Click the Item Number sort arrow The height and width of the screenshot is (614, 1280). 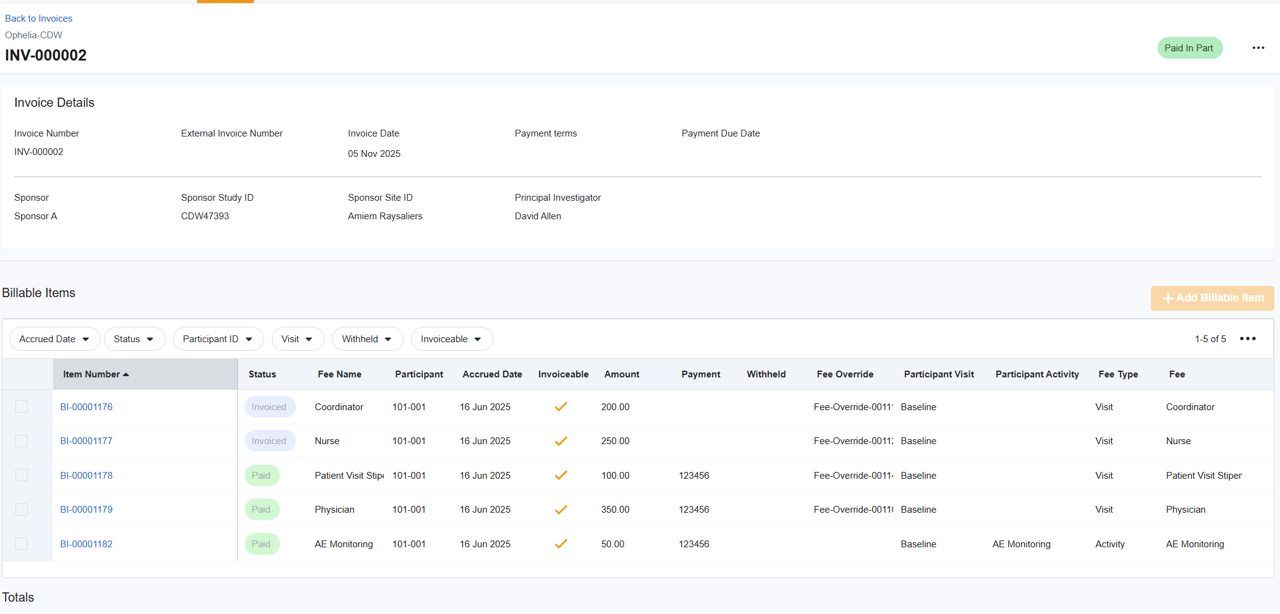(x=126, y=375)
